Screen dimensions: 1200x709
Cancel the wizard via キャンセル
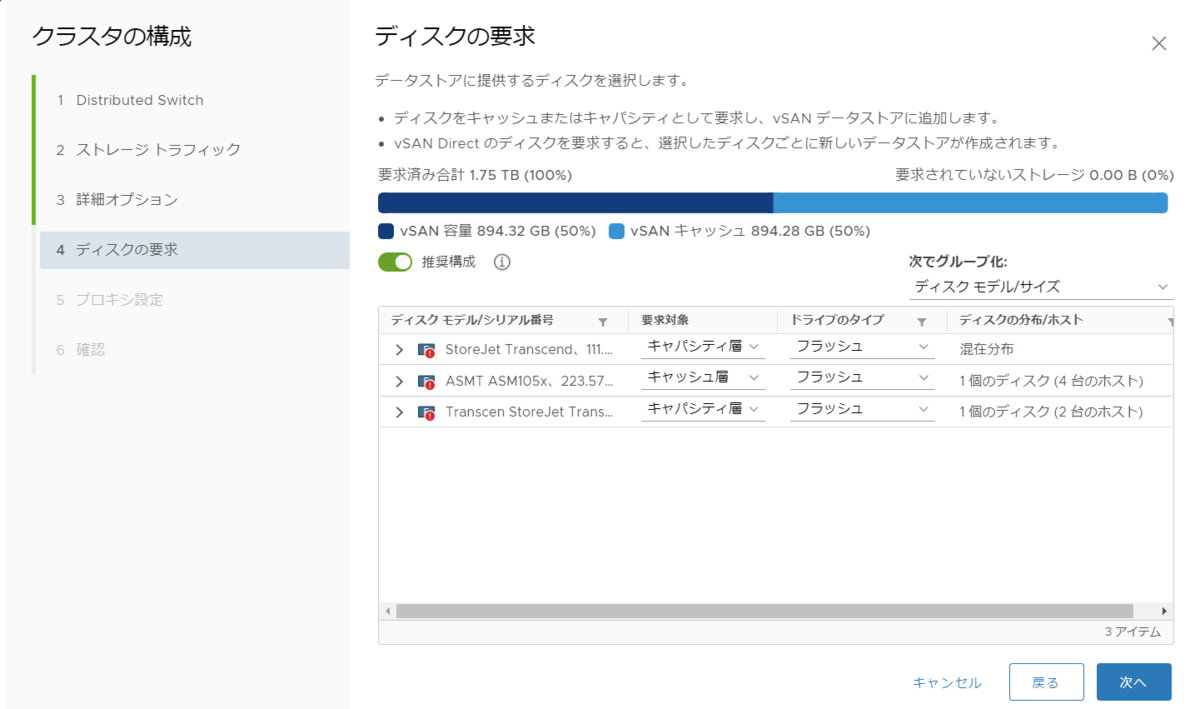pyautogui.click(x=947, y=681)
